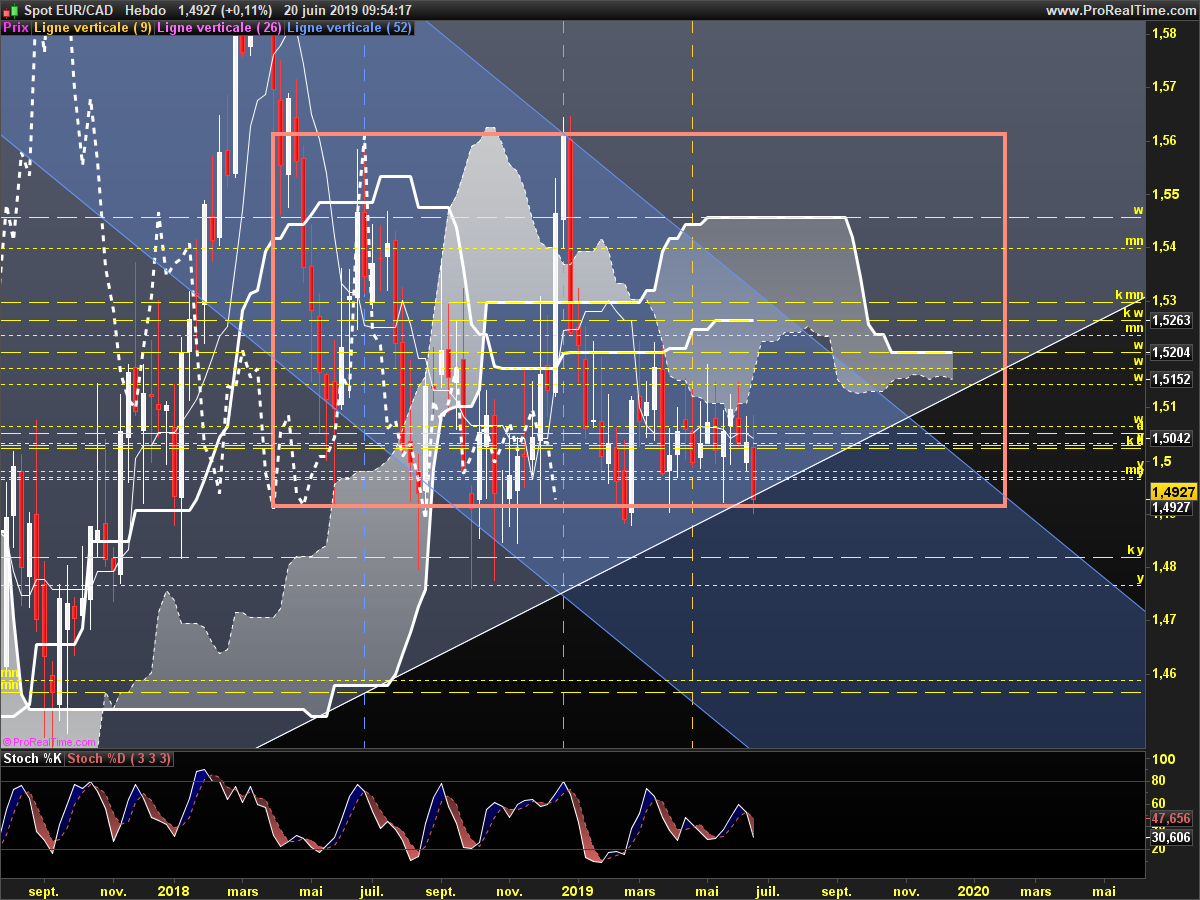This screenshot has width=1200, height=900.
Task: Click the 1,5152 price tag
Action: pyautogui.click(x=1172, y=380)
